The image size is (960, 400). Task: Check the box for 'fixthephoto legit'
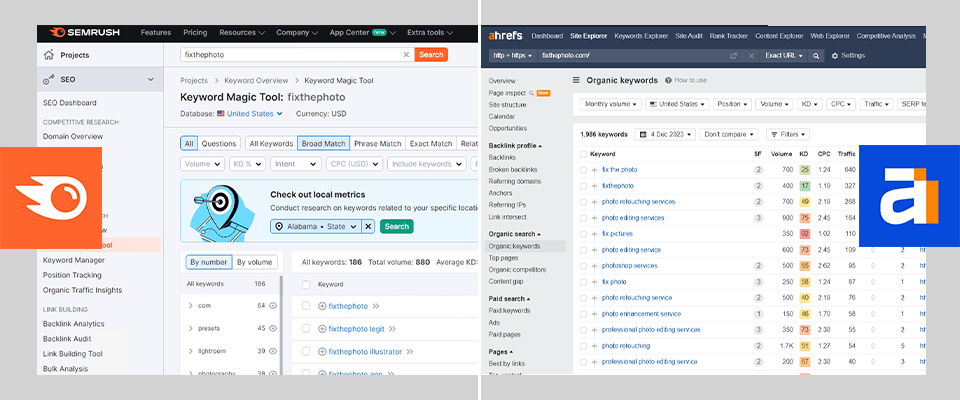306,329
